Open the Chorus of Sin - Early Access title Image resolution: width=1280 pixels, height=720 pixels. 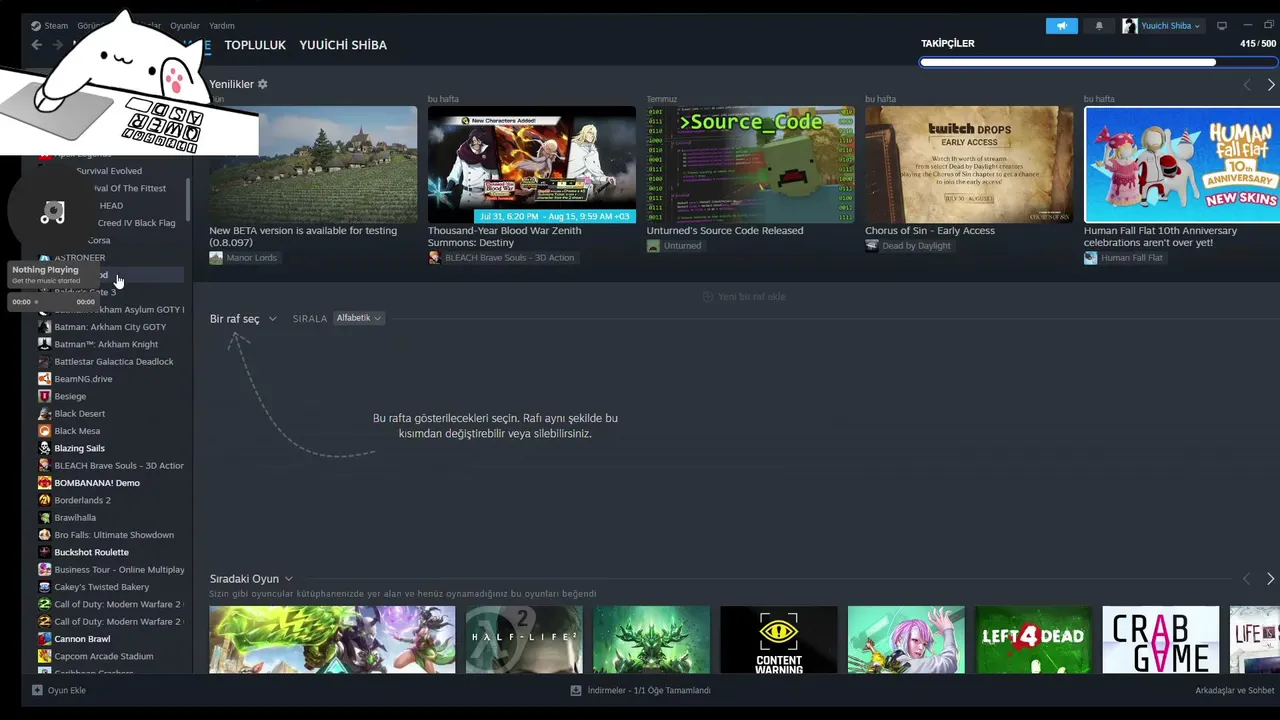click(930, 230)
